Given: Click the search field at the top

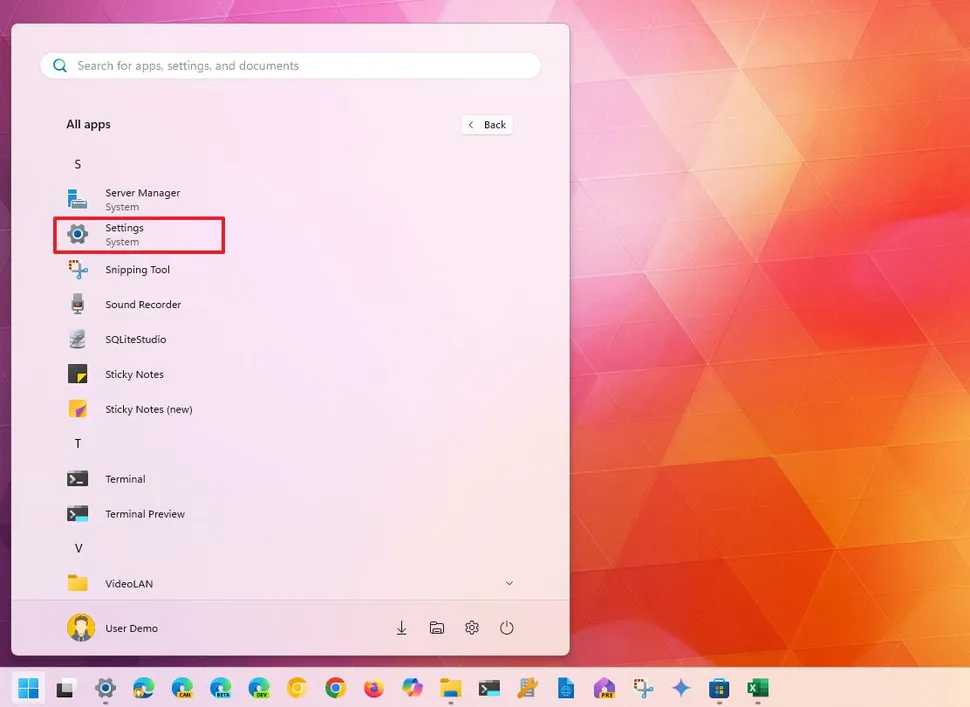Looking at the screenshot, I should [x=290, y=65].
